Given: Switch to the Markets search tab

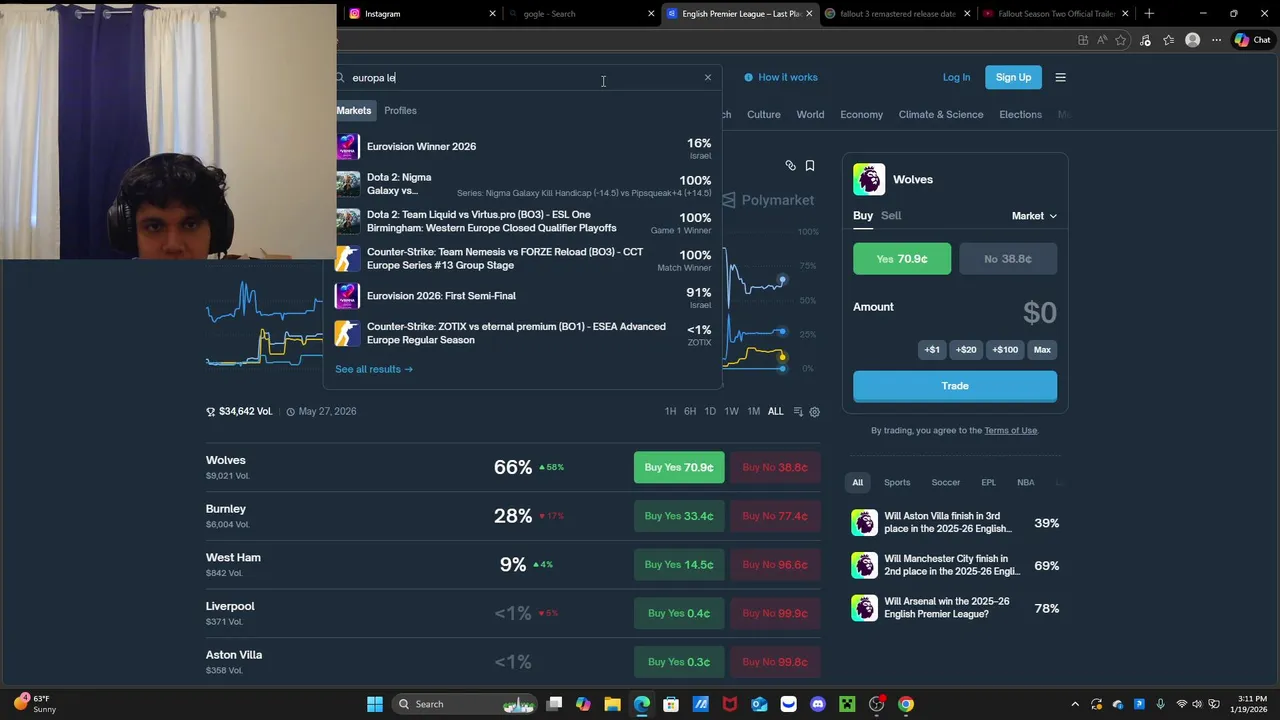Looking at the screenshot, I should coord(354,111).
